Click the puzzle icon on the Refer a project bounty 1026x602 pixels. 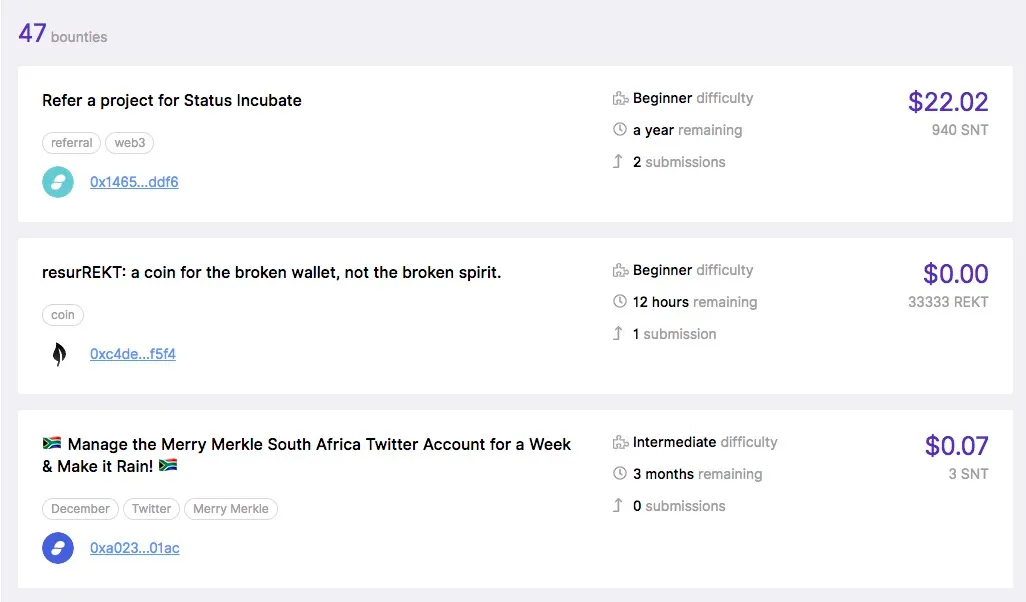tap(620, 99)
